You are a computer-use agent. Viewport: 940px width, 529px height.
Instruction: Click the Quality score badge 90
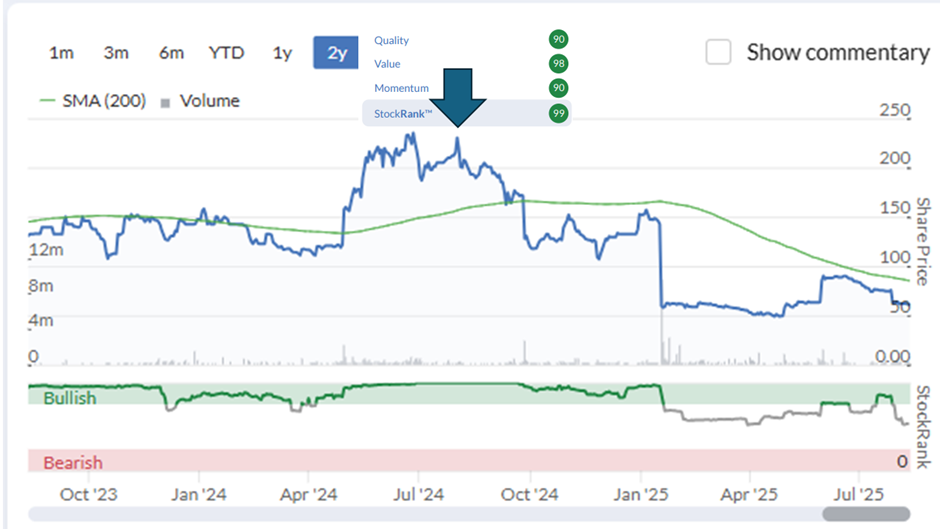click(x=558, y=40)
